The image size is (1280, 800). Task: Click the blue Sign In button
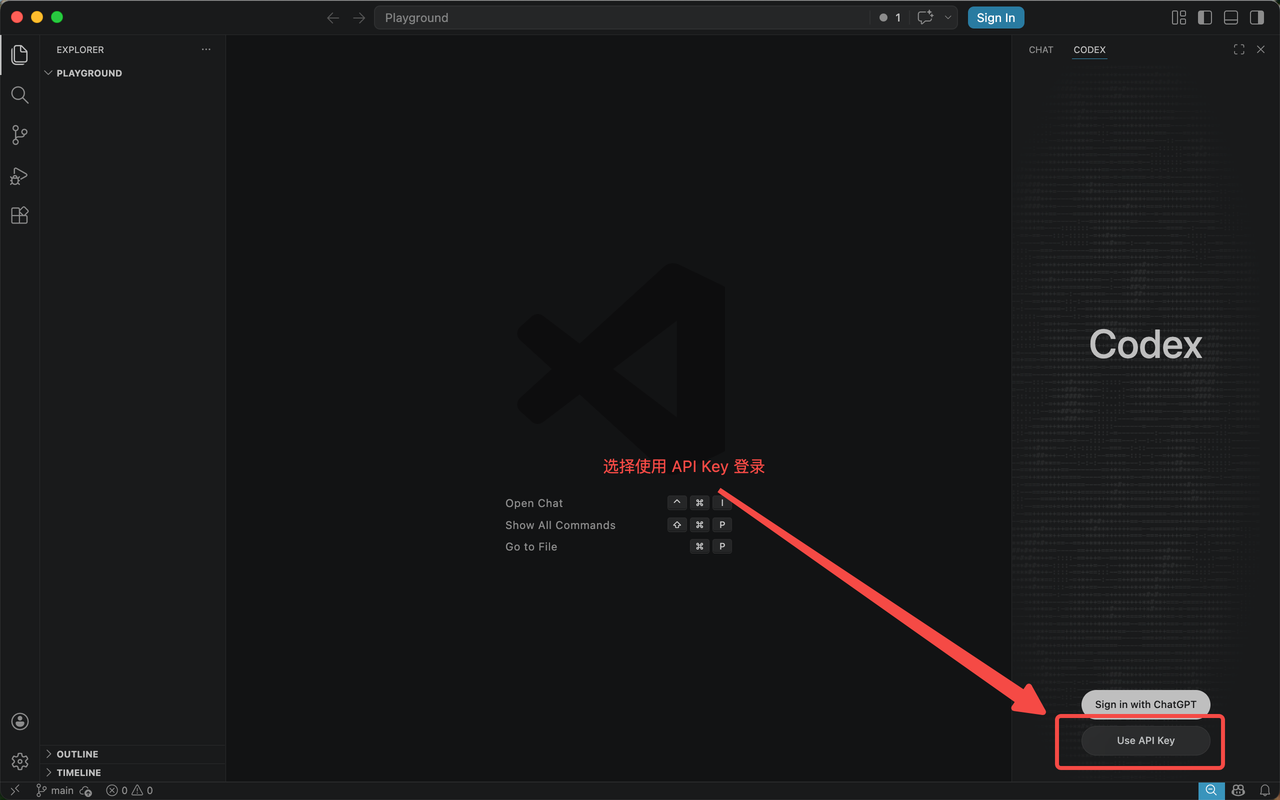pos(996,18)
